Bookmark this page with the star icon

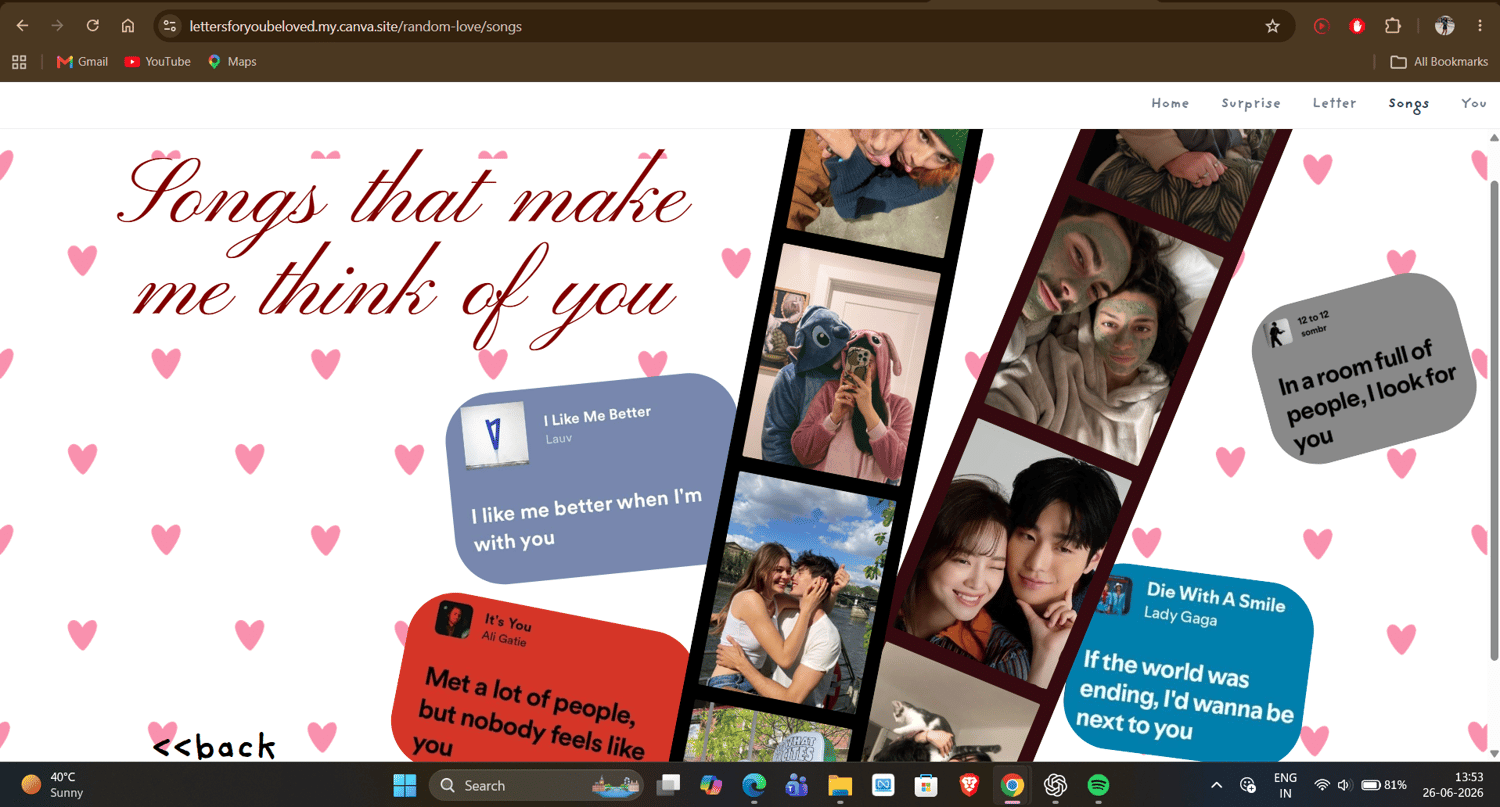point(1272,26)
